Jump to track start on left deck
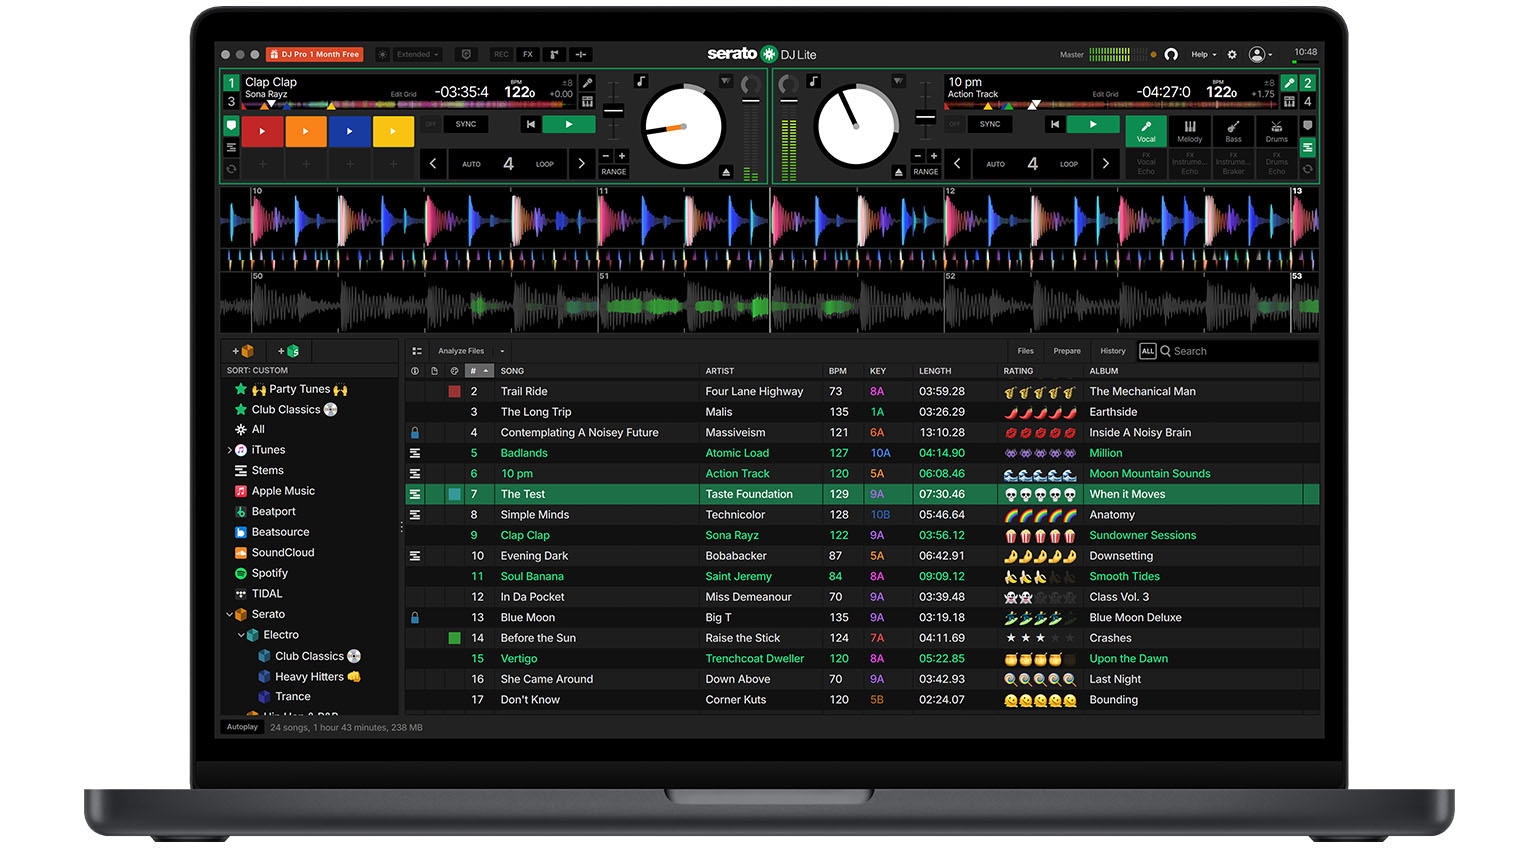The height and width of the screenshot is (850, 1540). [531, 124]
